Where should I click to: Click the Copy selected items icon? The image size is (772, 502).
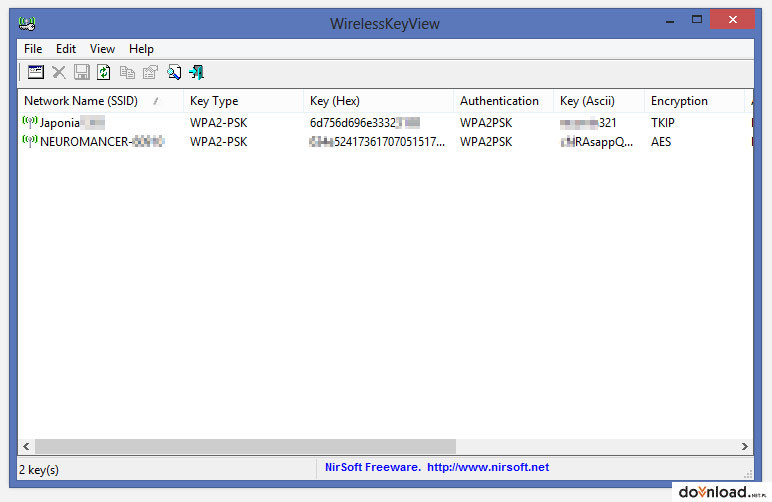pyautogui.click(x=127, y=72)
